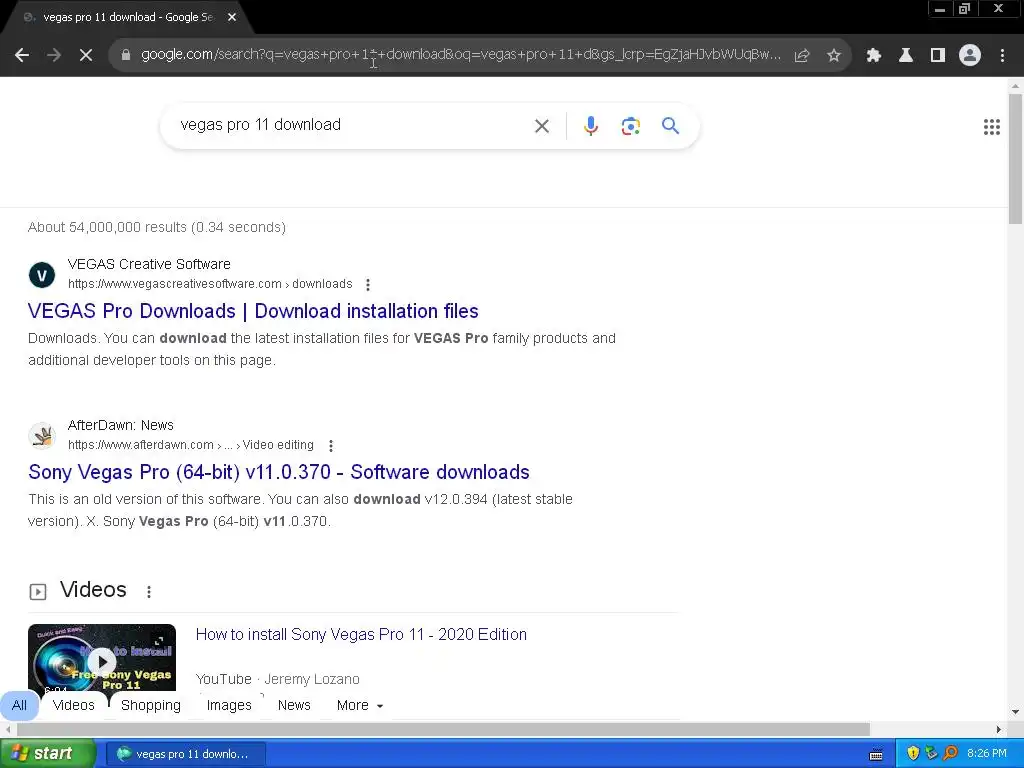Click the afterdawn.com URL breadcrumb
Viewport: 1024px width, 768px height.
point(191,445)
